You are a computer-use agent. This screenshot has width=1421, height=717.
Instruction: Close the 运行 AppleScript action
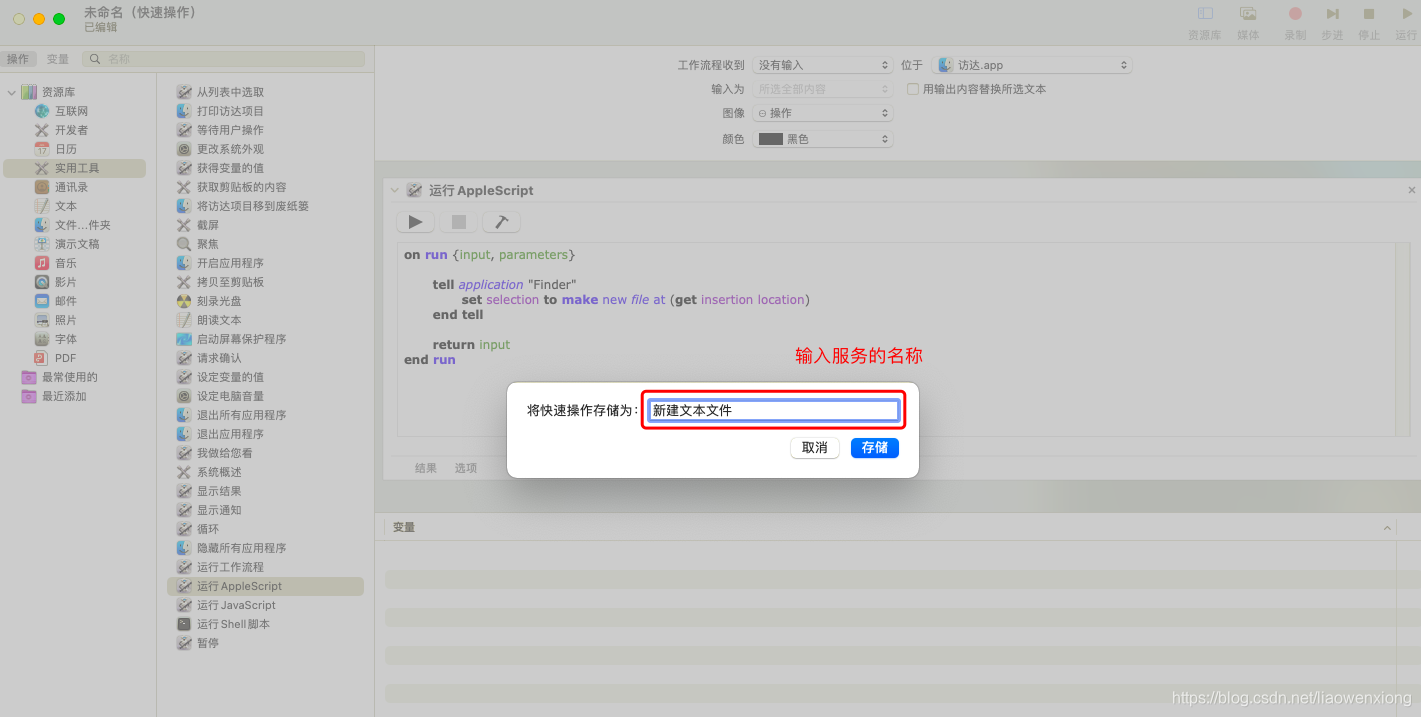pos(1412,190)
